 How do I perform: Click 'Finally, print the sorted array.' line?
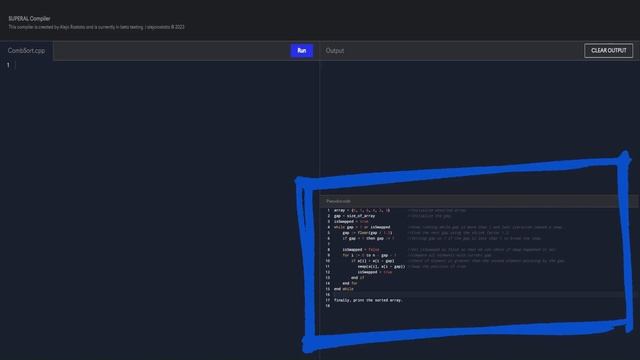[368, 300]
